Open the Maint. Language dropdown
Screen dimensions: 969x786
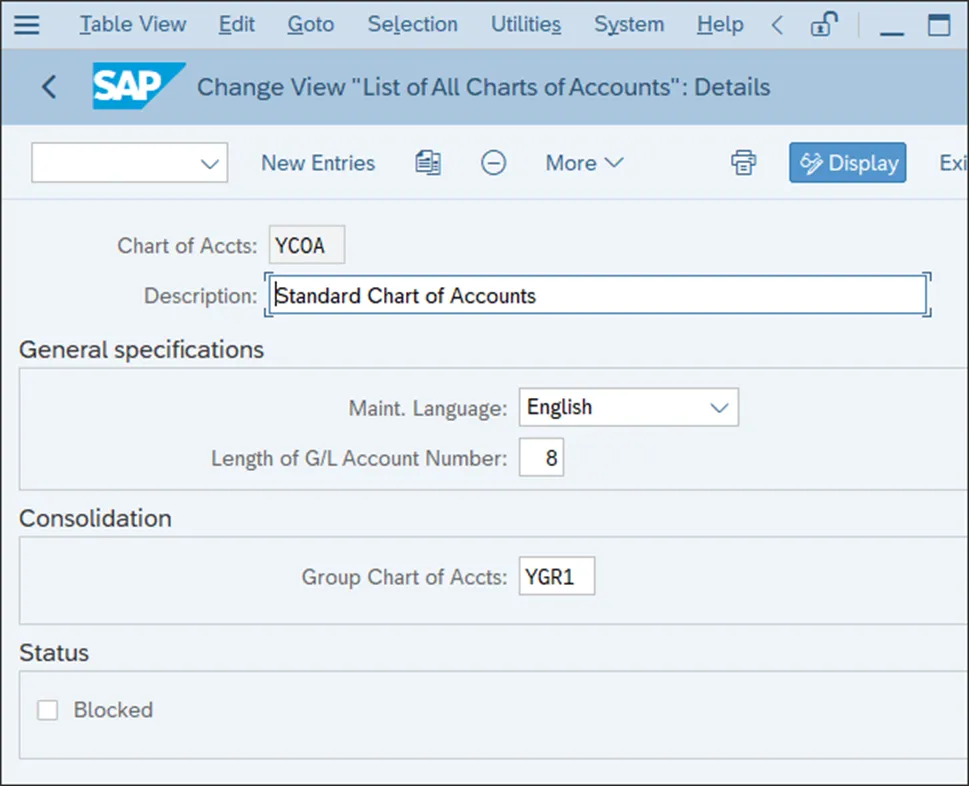[718, 408]
